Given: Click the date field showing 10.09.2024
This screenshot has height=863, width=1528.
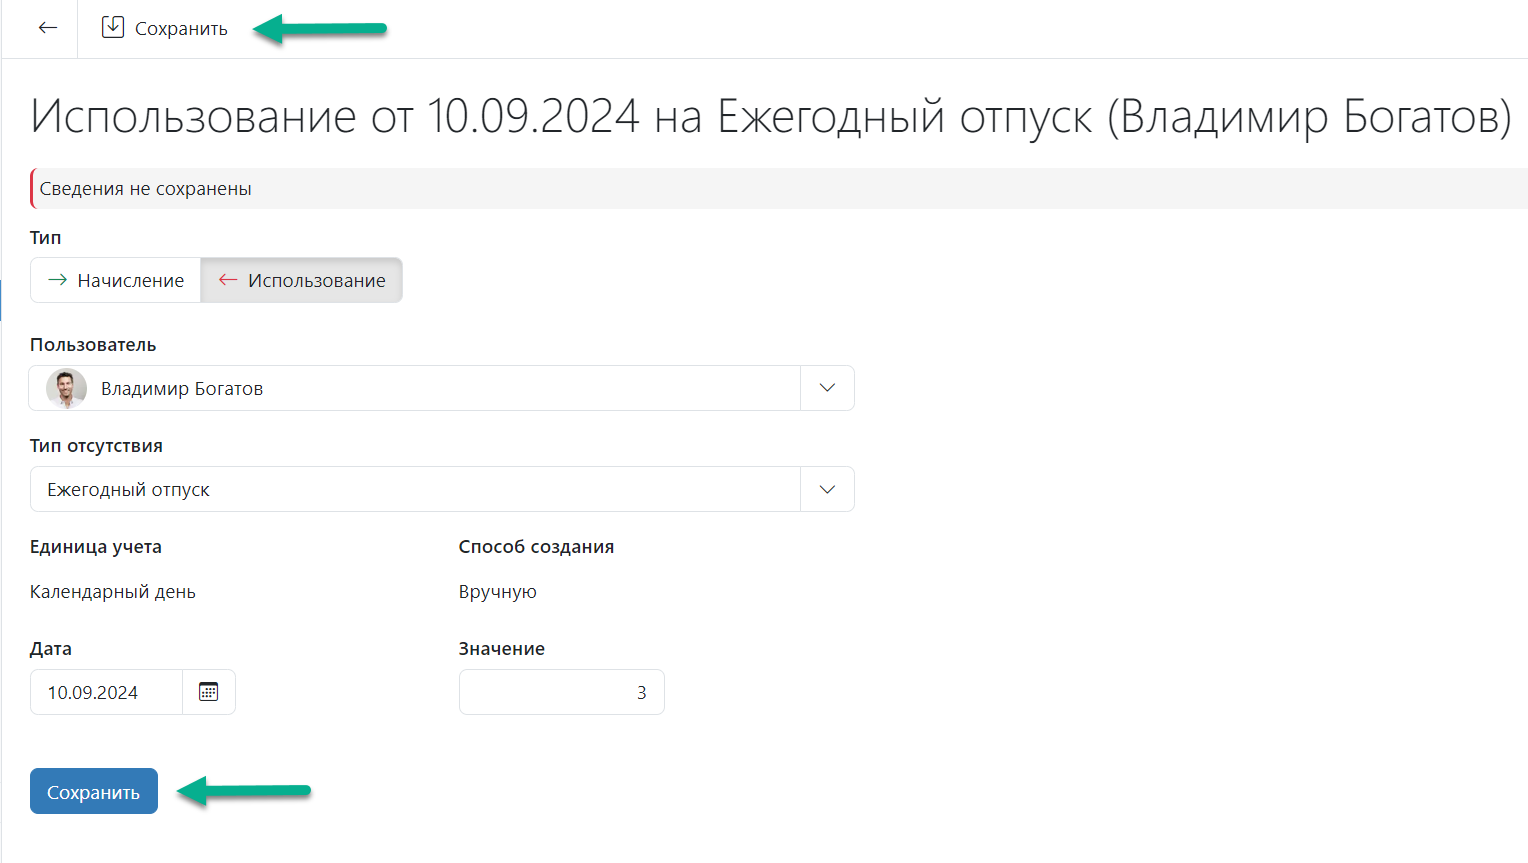Looking at the screenshot, I should click(107, 692).
